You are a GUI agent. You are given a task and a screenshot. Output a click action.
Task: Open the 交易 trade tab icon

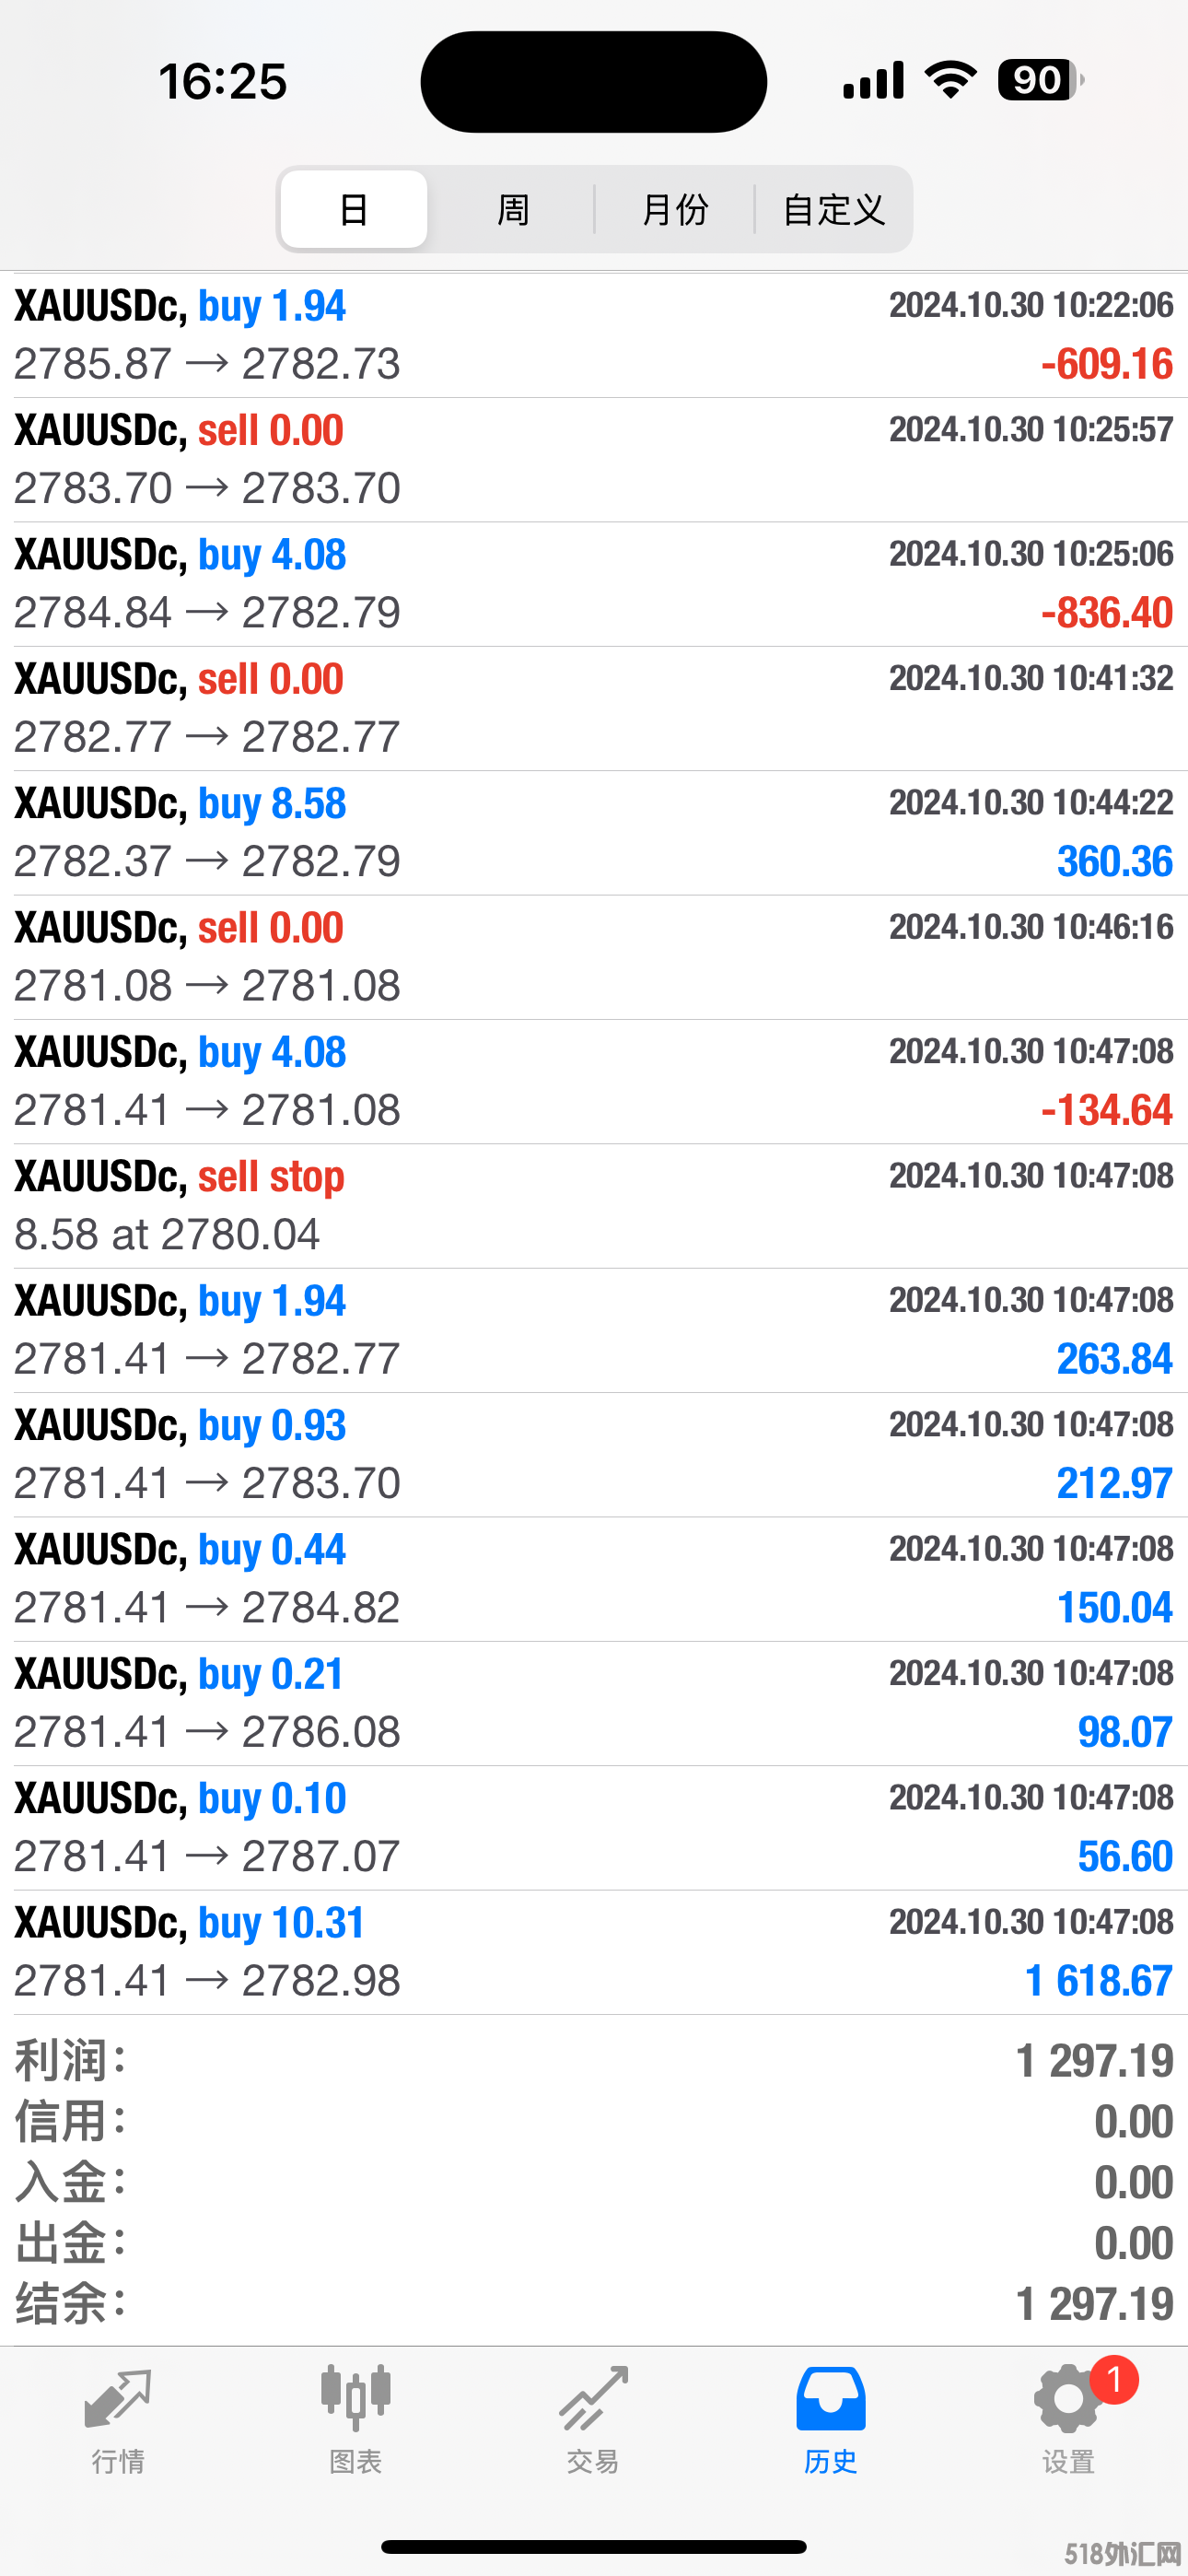[x=593, y=2399]
